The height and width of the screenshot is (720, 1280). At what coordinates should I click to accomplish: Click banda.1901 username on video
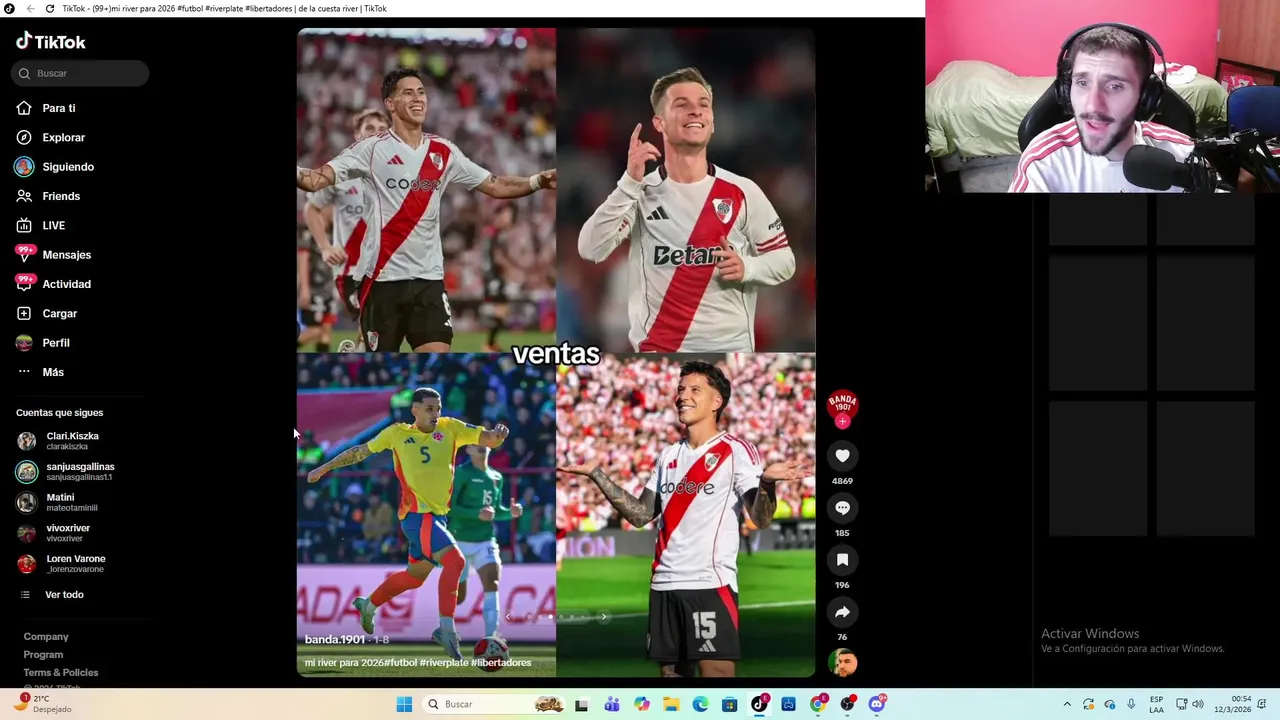[334, 639]
